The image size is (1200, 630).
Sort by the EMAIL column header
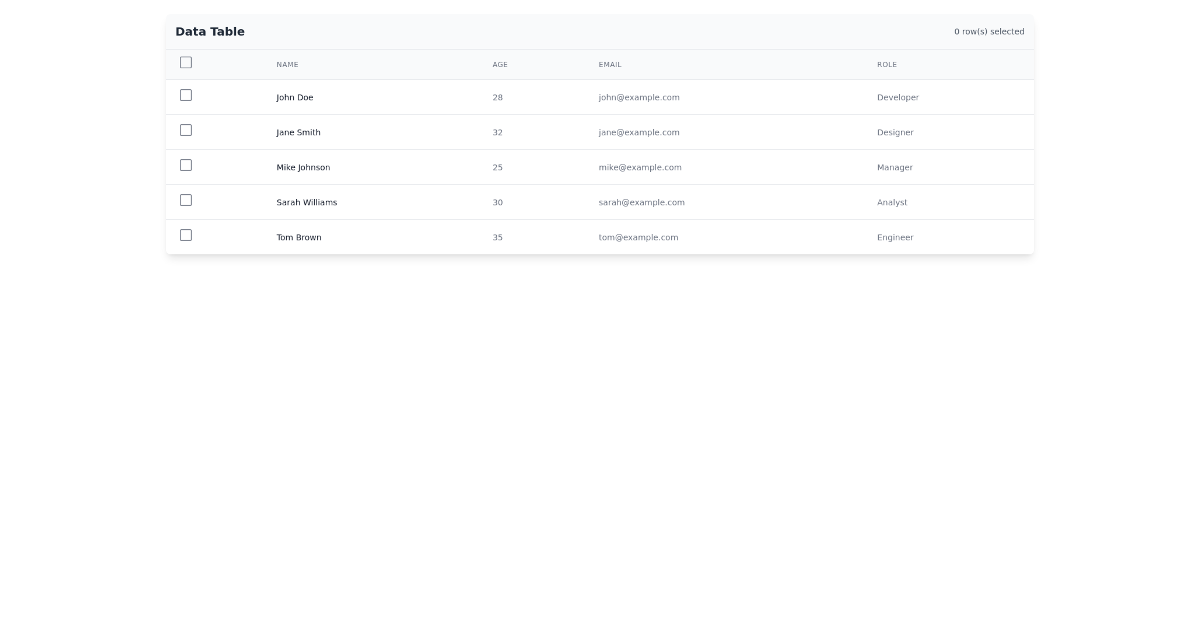pyautogui.click(x=609, y=64)
